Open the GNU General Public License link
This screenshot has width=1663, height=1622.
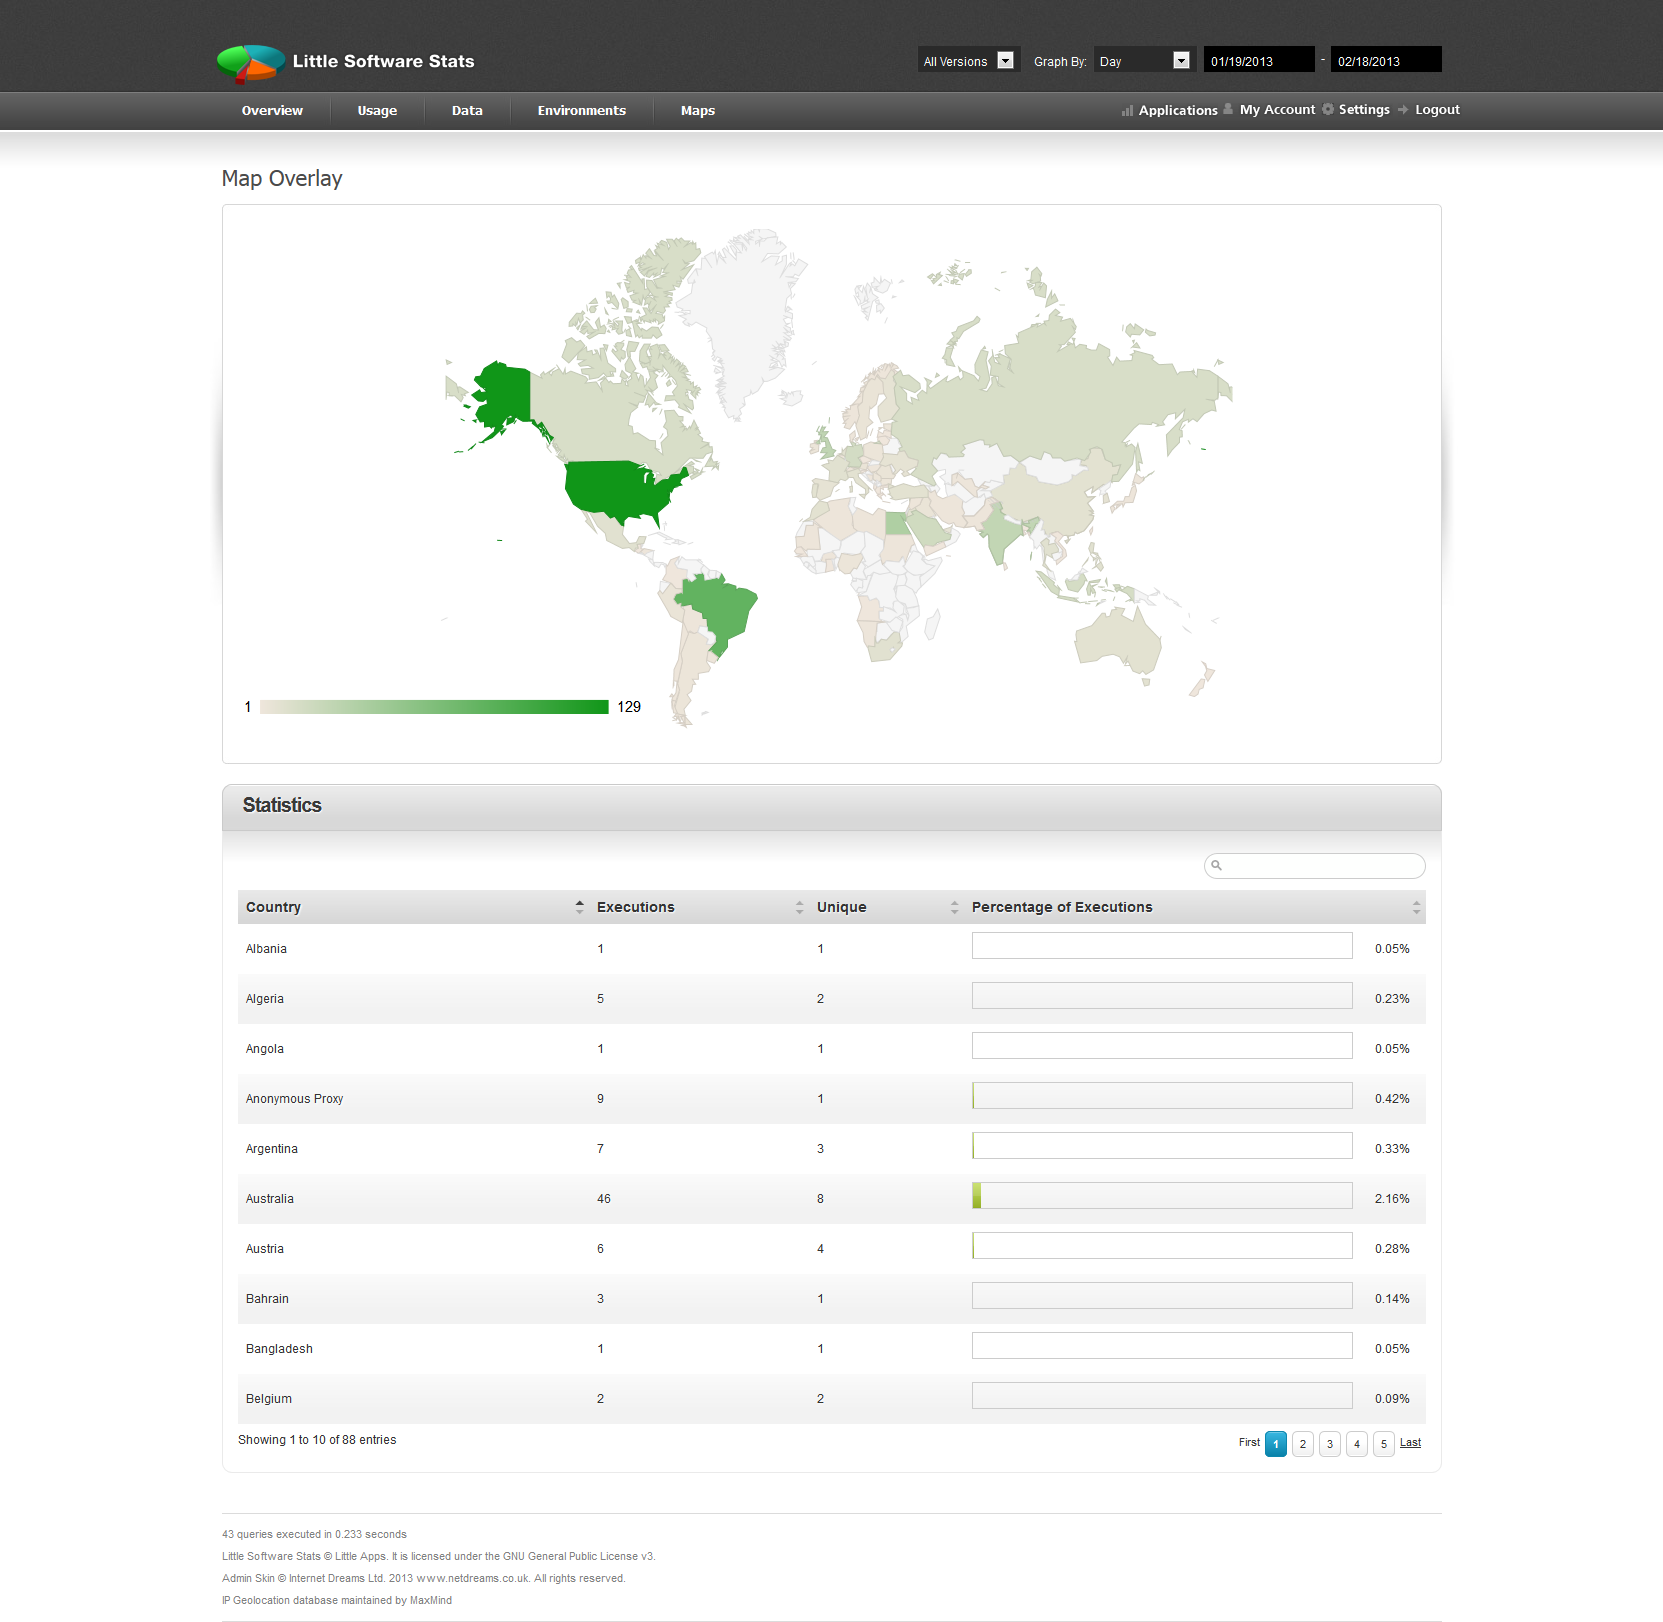click(578, 1556)
